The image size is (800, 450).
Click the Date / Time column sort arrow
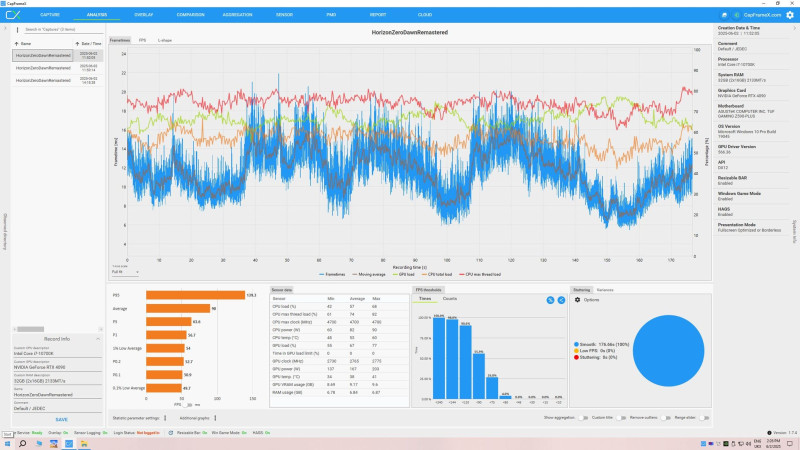[77, 44]
